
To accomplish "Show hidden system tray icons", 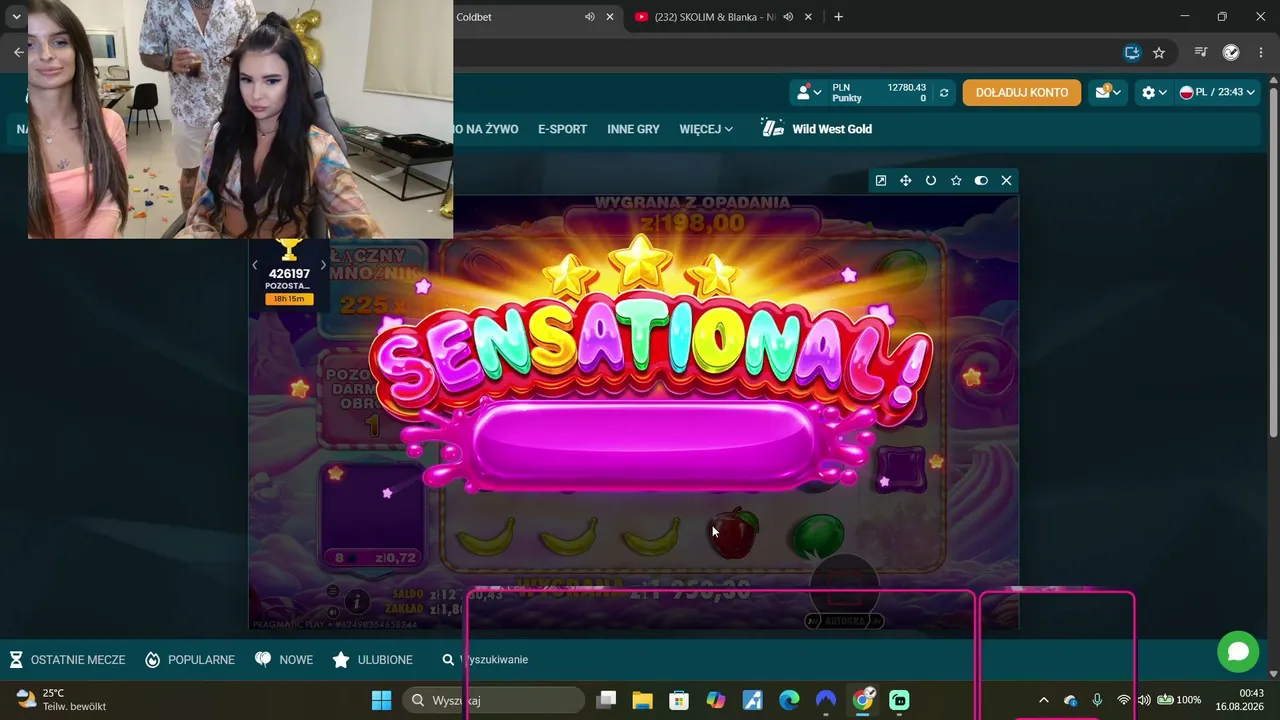I will [1044, 700].
